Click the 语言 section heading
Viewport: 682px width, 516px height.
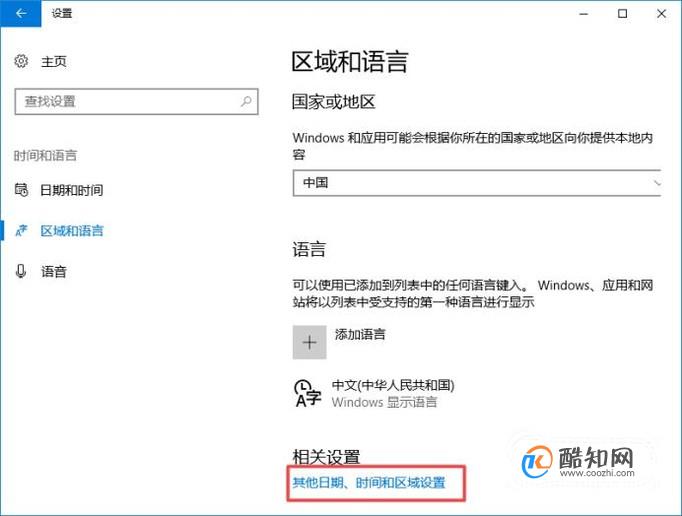coord(309,249)
